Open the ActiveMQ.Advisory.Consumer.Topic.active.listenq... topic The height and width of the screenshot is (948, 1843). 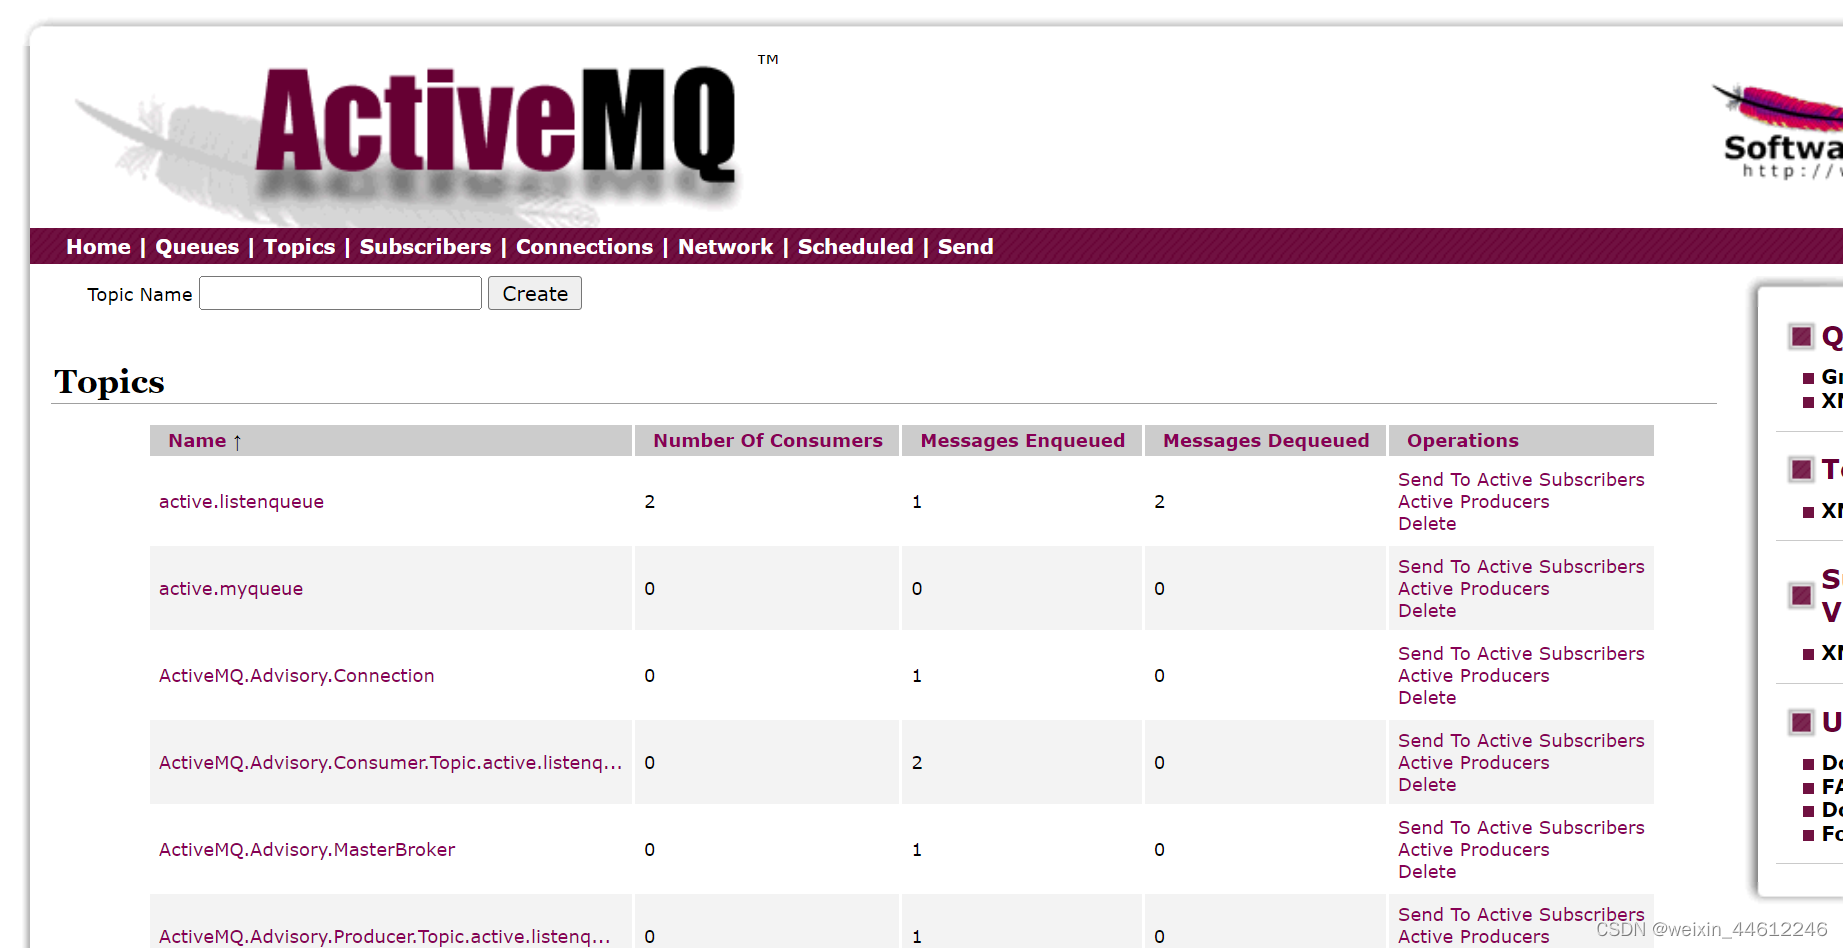pyautogui.click(x=390, y=762)
